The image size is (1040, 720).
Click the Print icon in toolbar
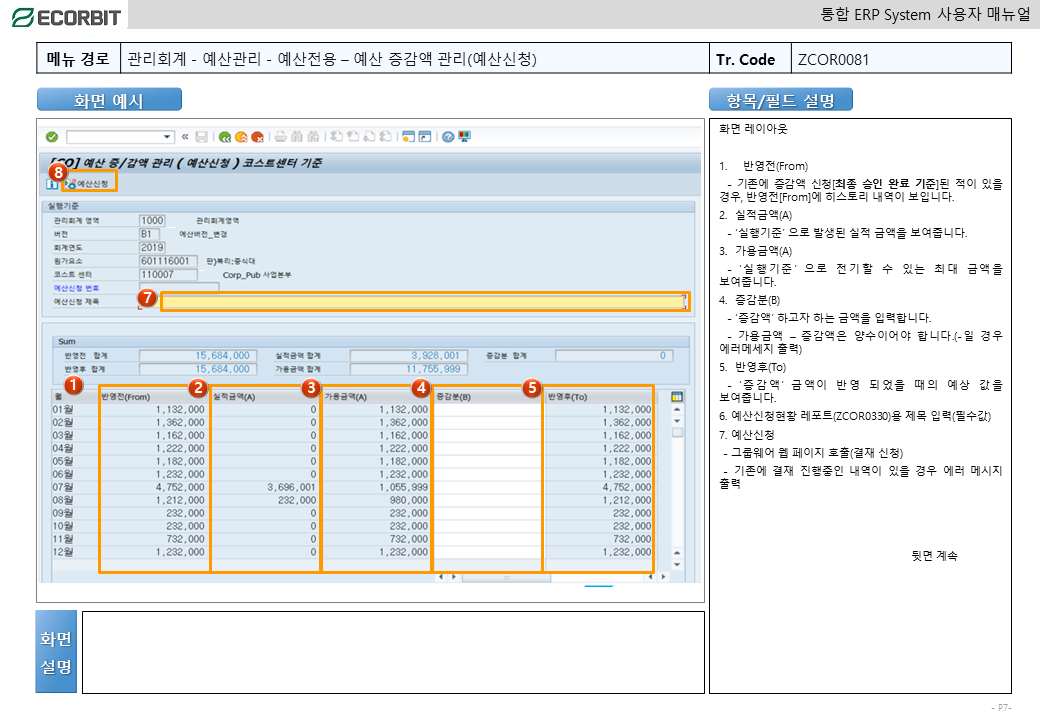pyautogui.click(x=281, y=137)
